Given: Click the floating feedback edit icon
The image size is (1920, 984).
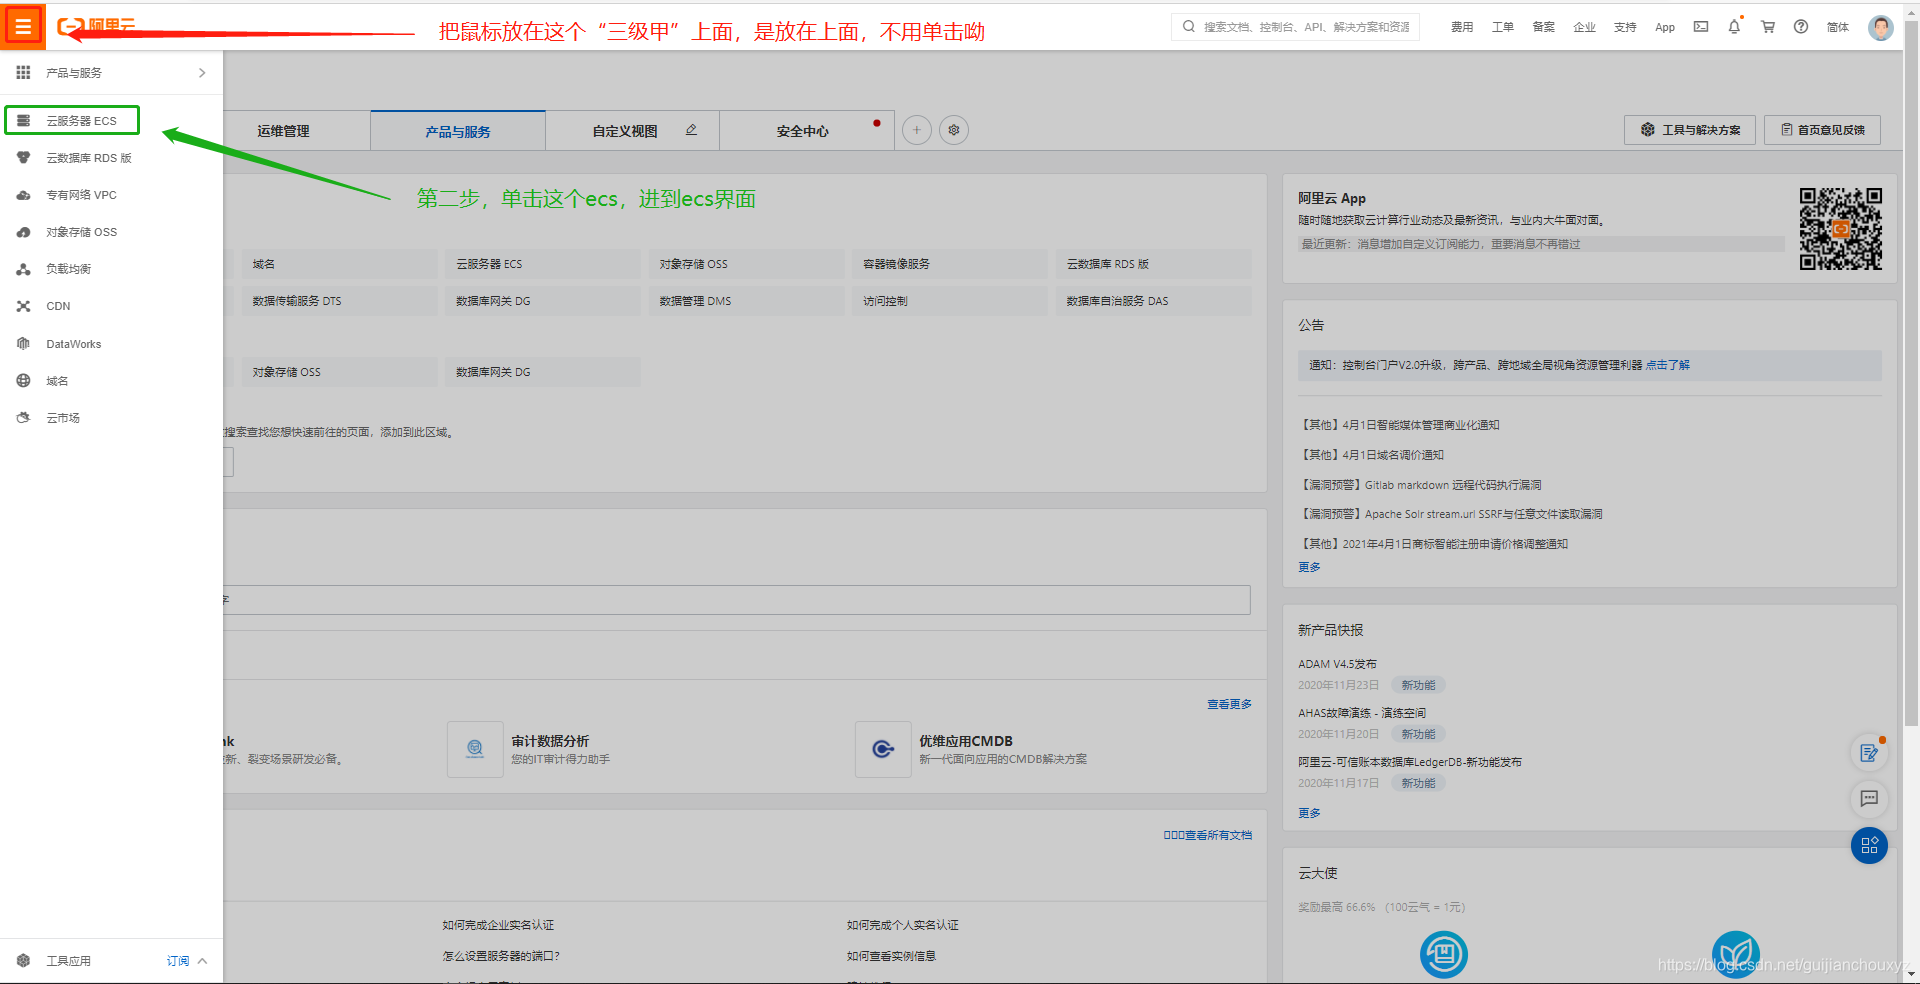Looking at the screenshot, I should pyautogui.click(x=1869, y=752).
